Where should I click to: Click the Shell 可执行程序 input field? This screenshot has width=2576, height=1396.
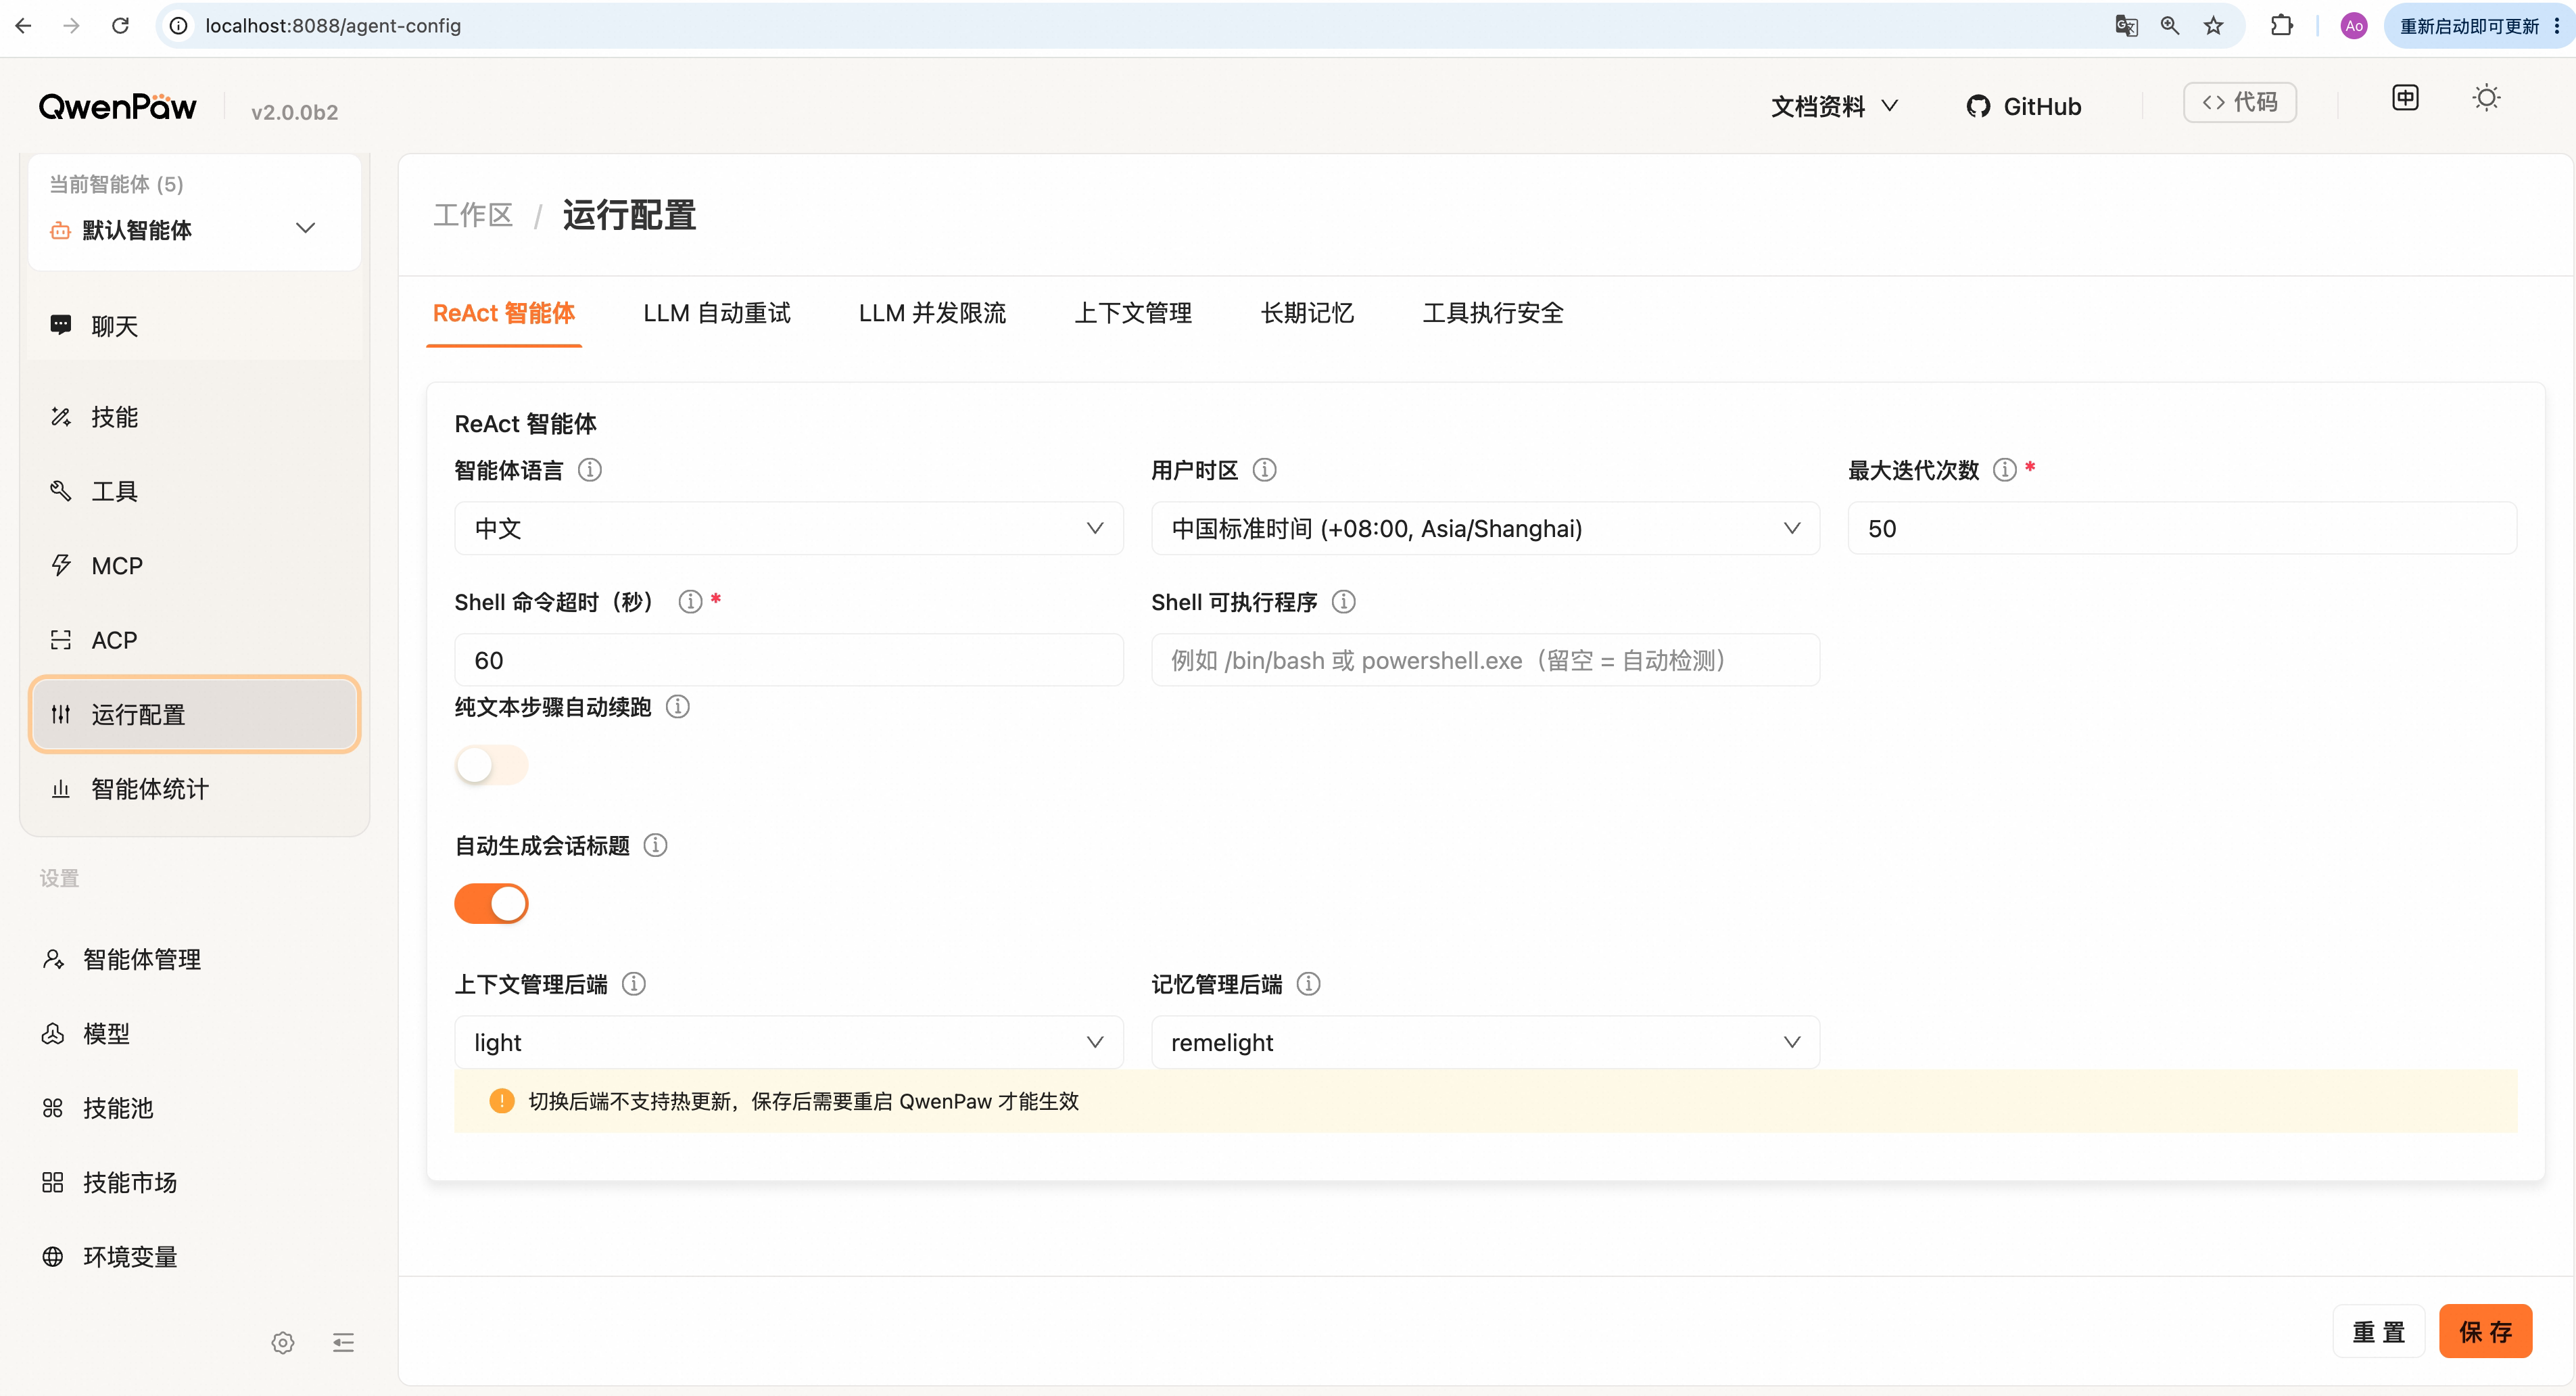pyautogui.click(x=1485, y=660)
